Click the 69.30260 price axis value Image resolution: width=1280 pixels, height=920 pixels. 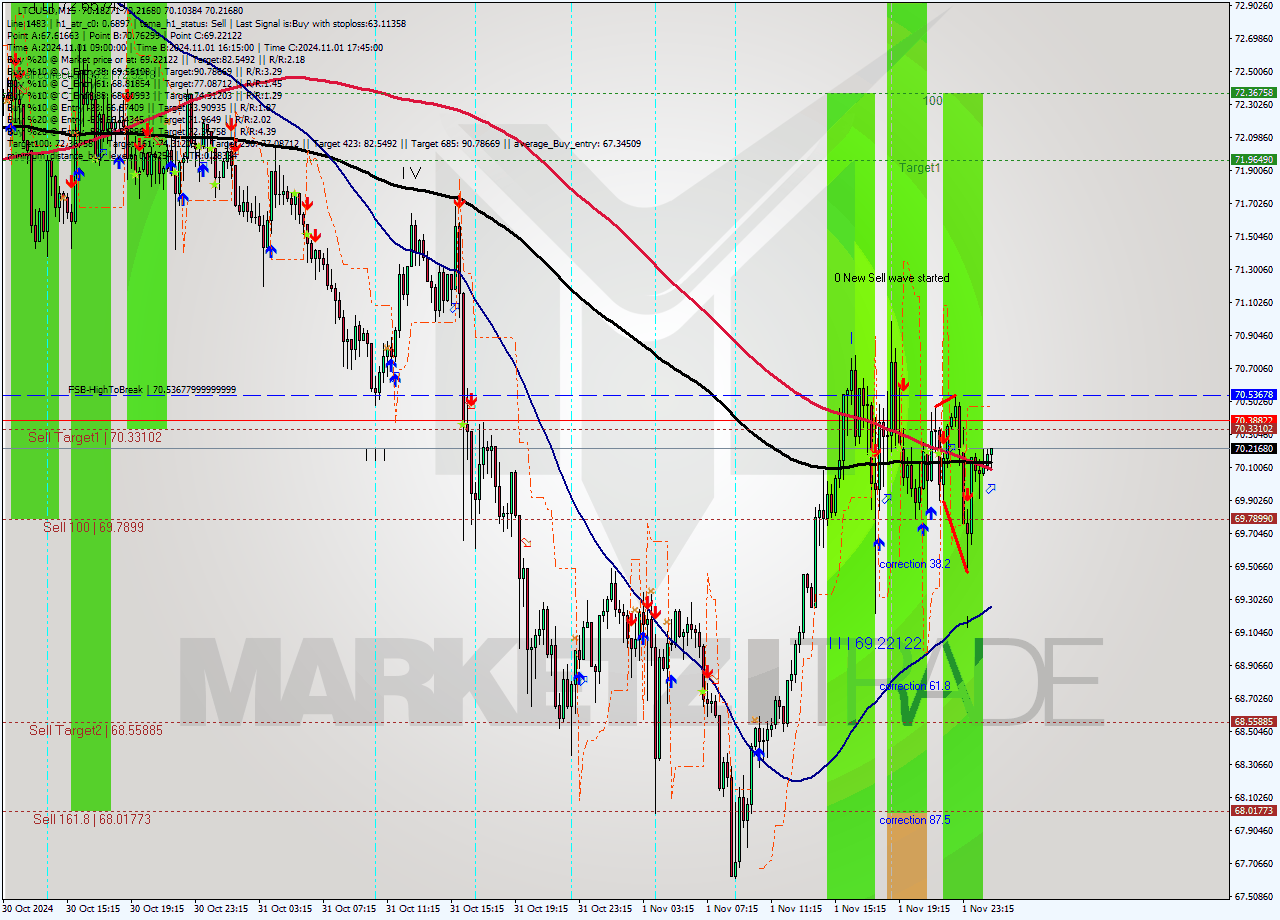point(1254,600)
